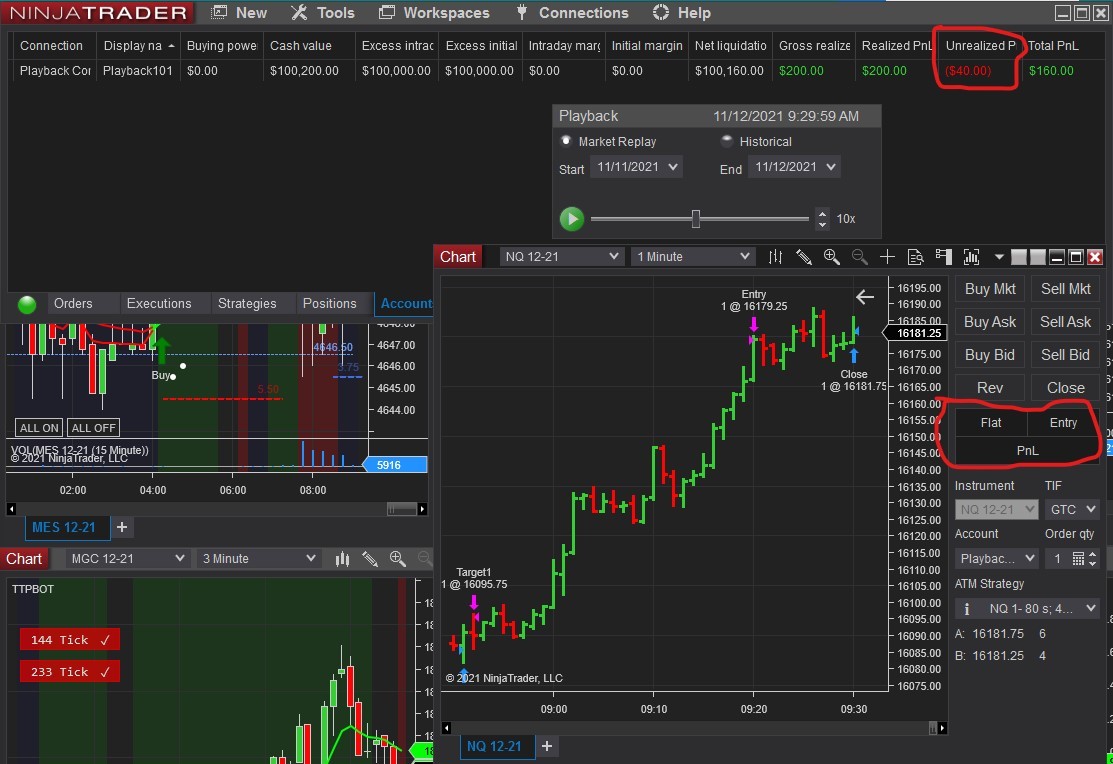Open the Tools menu
The height and width of the screenshot is (764, 1113).
pyautogui.click(x=322, y=13)
